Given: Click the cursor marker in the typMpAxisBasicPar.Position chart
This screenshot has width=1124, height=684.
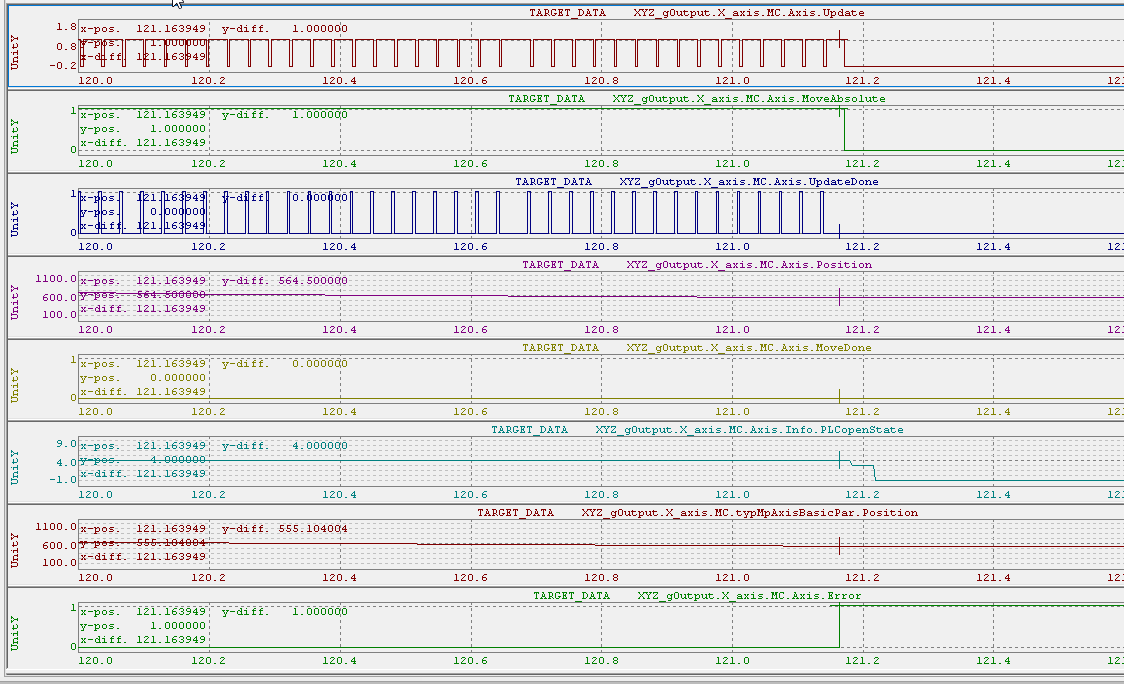Looking at the screenshot, I should coord(839,546).
